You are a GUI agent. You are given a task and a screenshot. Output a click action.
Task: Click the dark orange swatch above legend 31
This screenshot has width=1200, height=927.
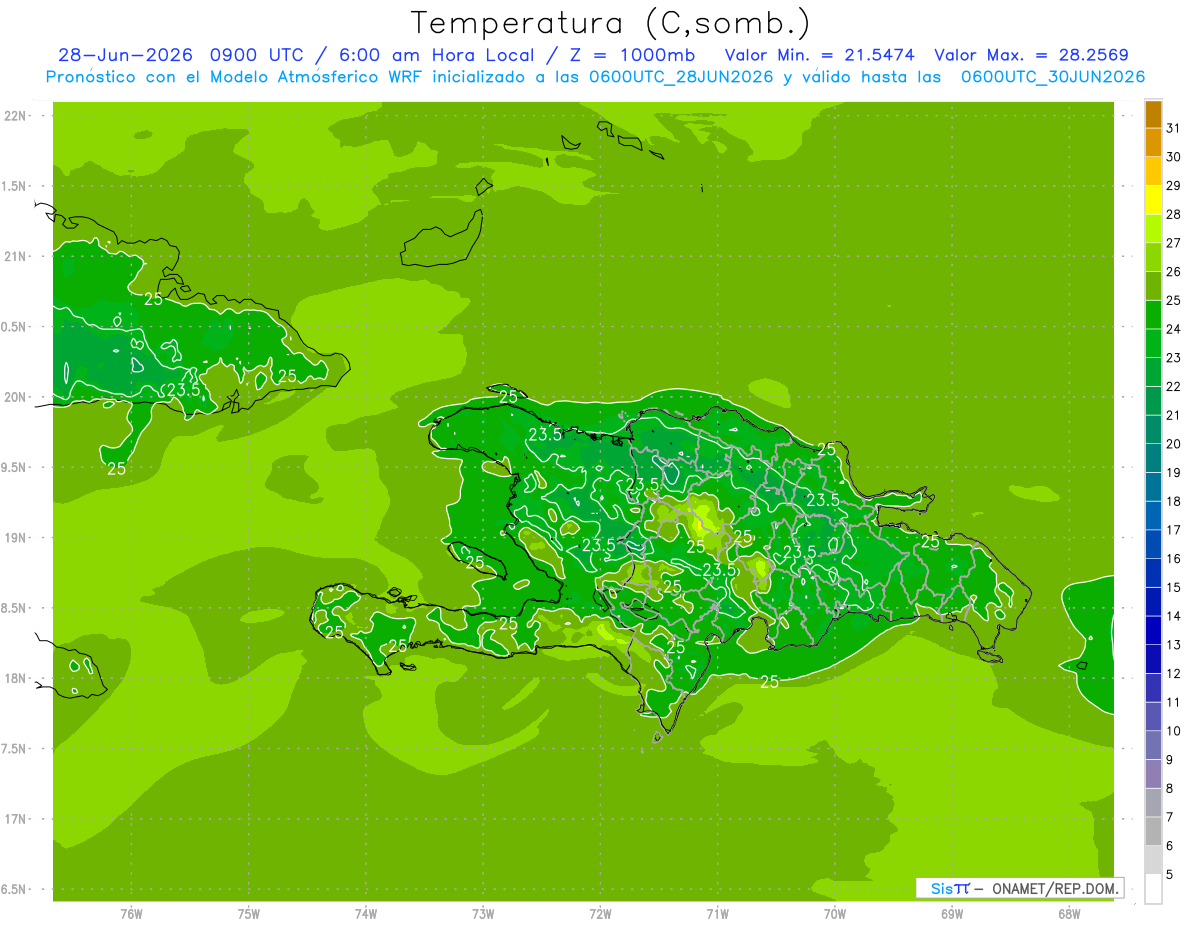1153,113
